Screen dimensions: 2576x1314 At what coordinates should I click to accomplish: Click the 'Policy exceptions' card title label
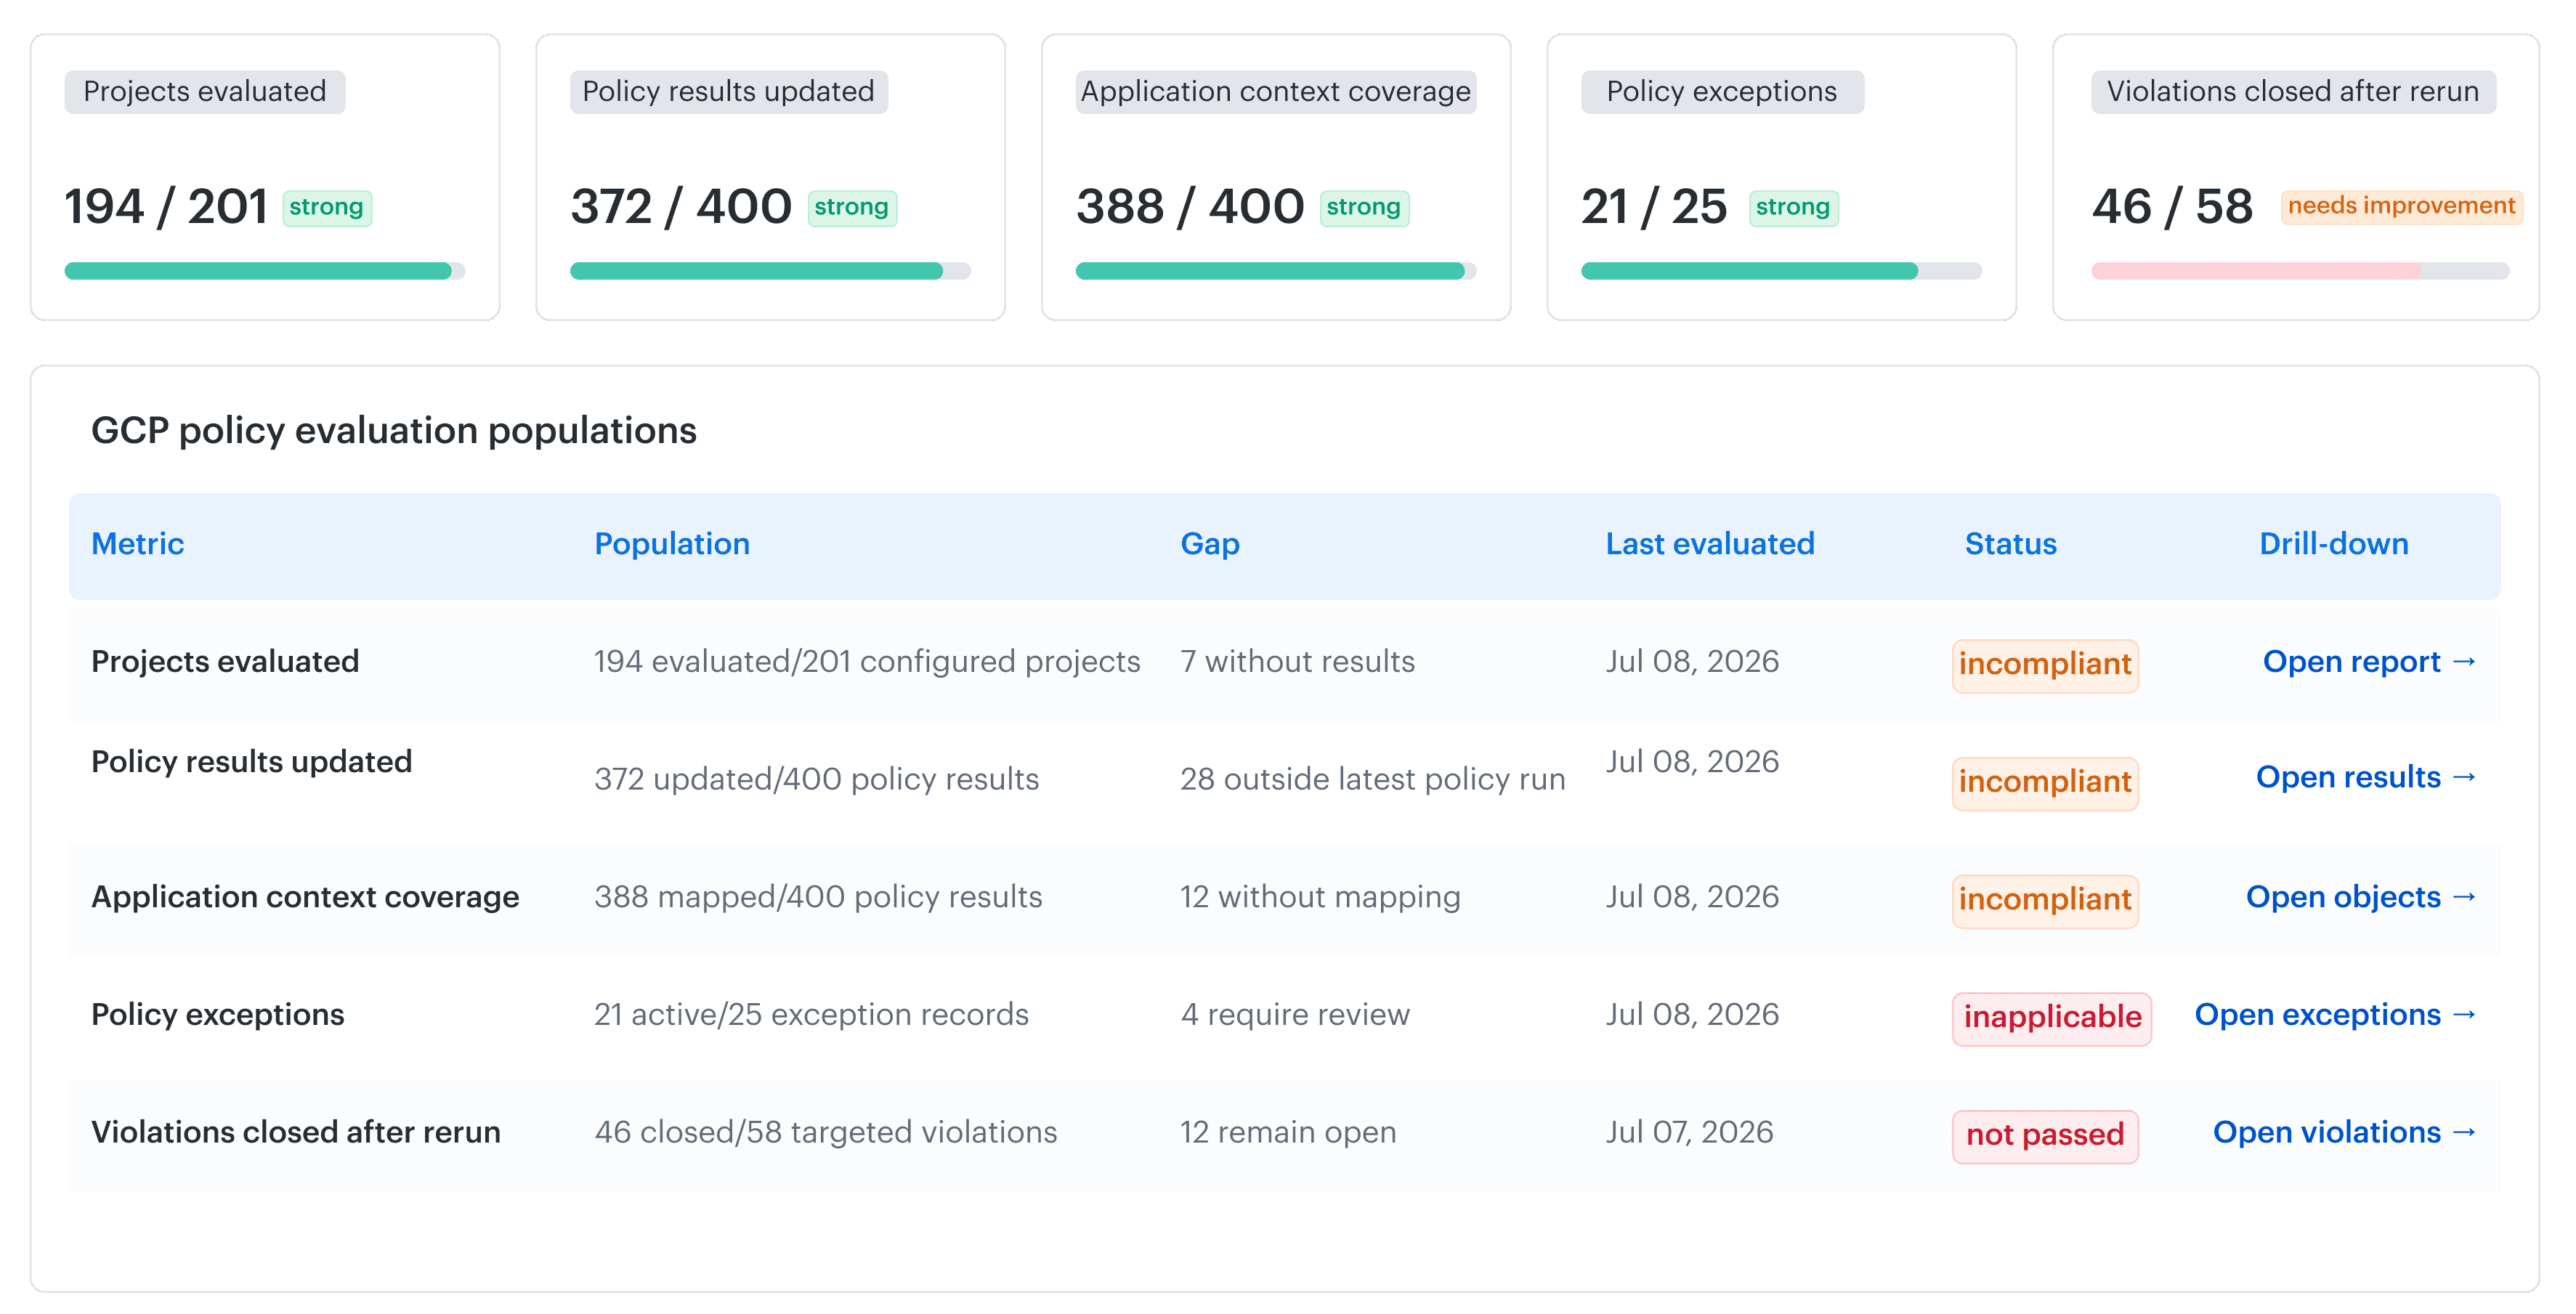[1722, 92]
